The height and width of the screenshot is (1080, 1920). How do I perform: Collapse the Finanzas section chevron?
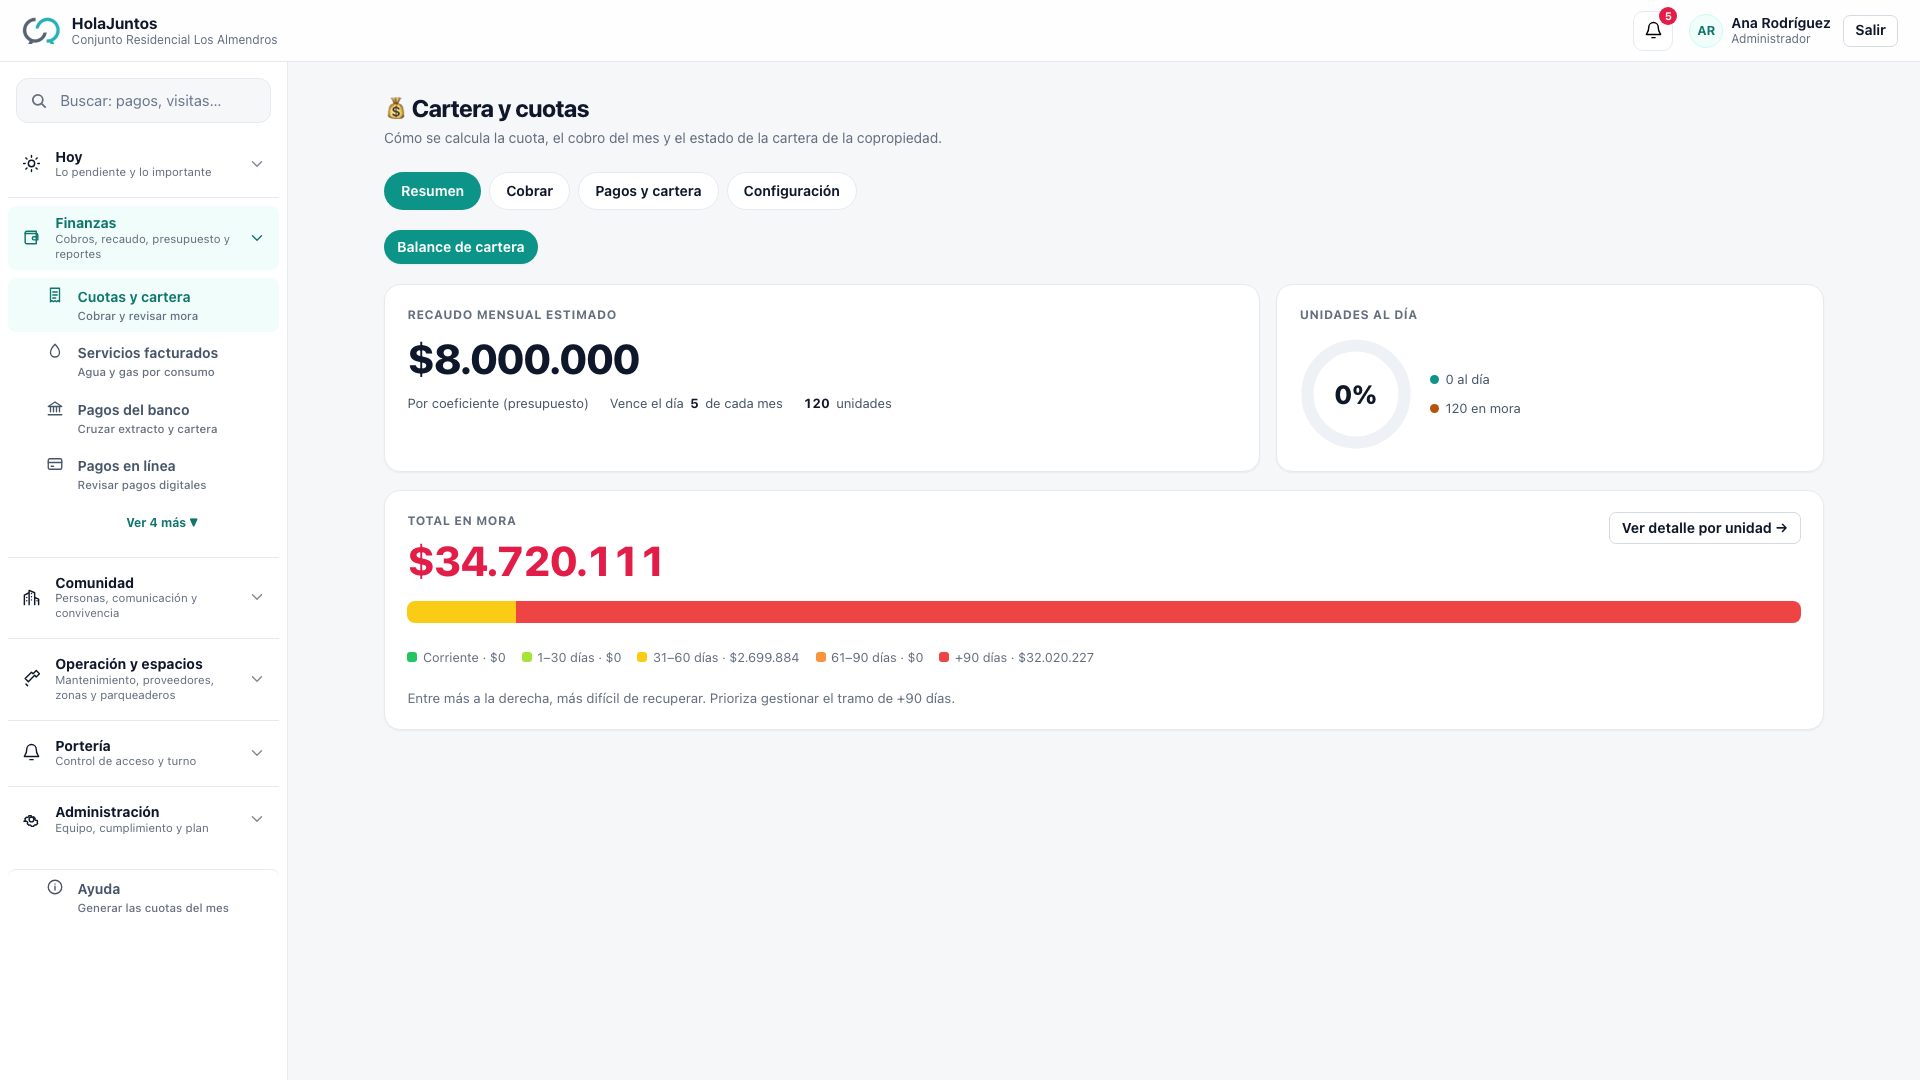pos(257,238)
